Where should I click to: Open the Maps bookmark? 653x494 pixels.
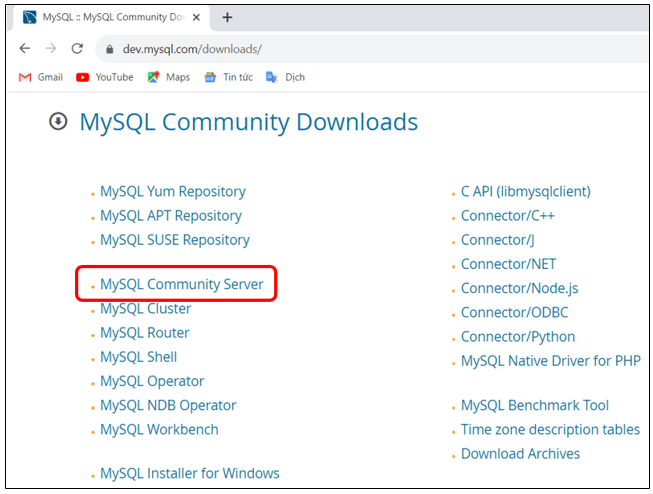(168, 77)
